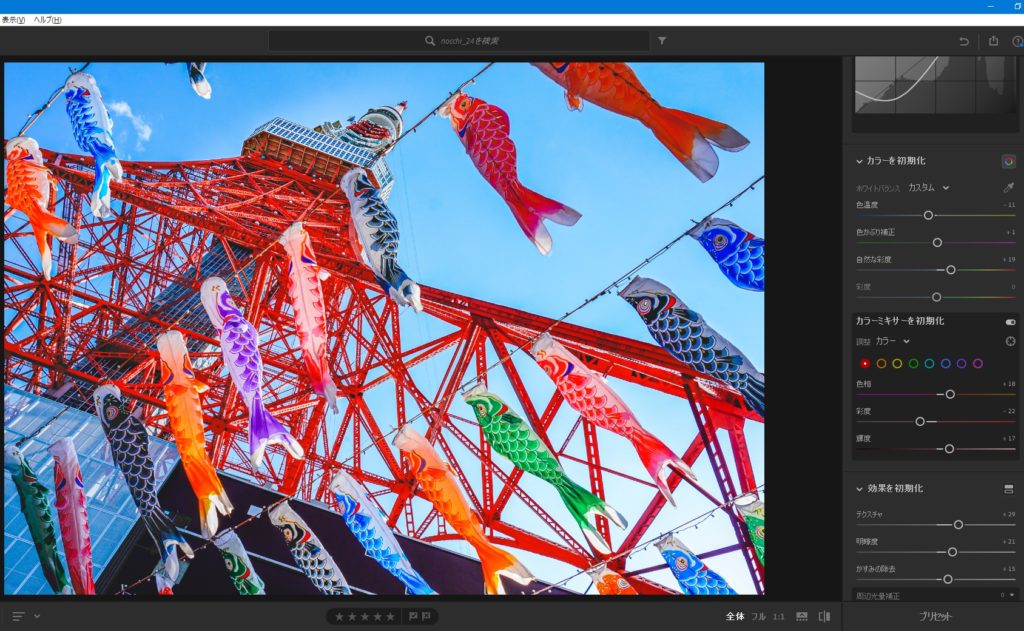Click the undo arrow icon in top bar
This screenshot has width=1024, height=631.
click(x=963, y=41)
